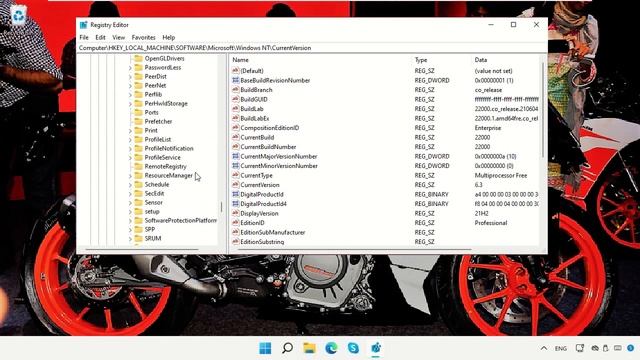640x360 pixels.
Task: Launch Microsoft Edge from the taskbar
Action: tap(331, 348)
